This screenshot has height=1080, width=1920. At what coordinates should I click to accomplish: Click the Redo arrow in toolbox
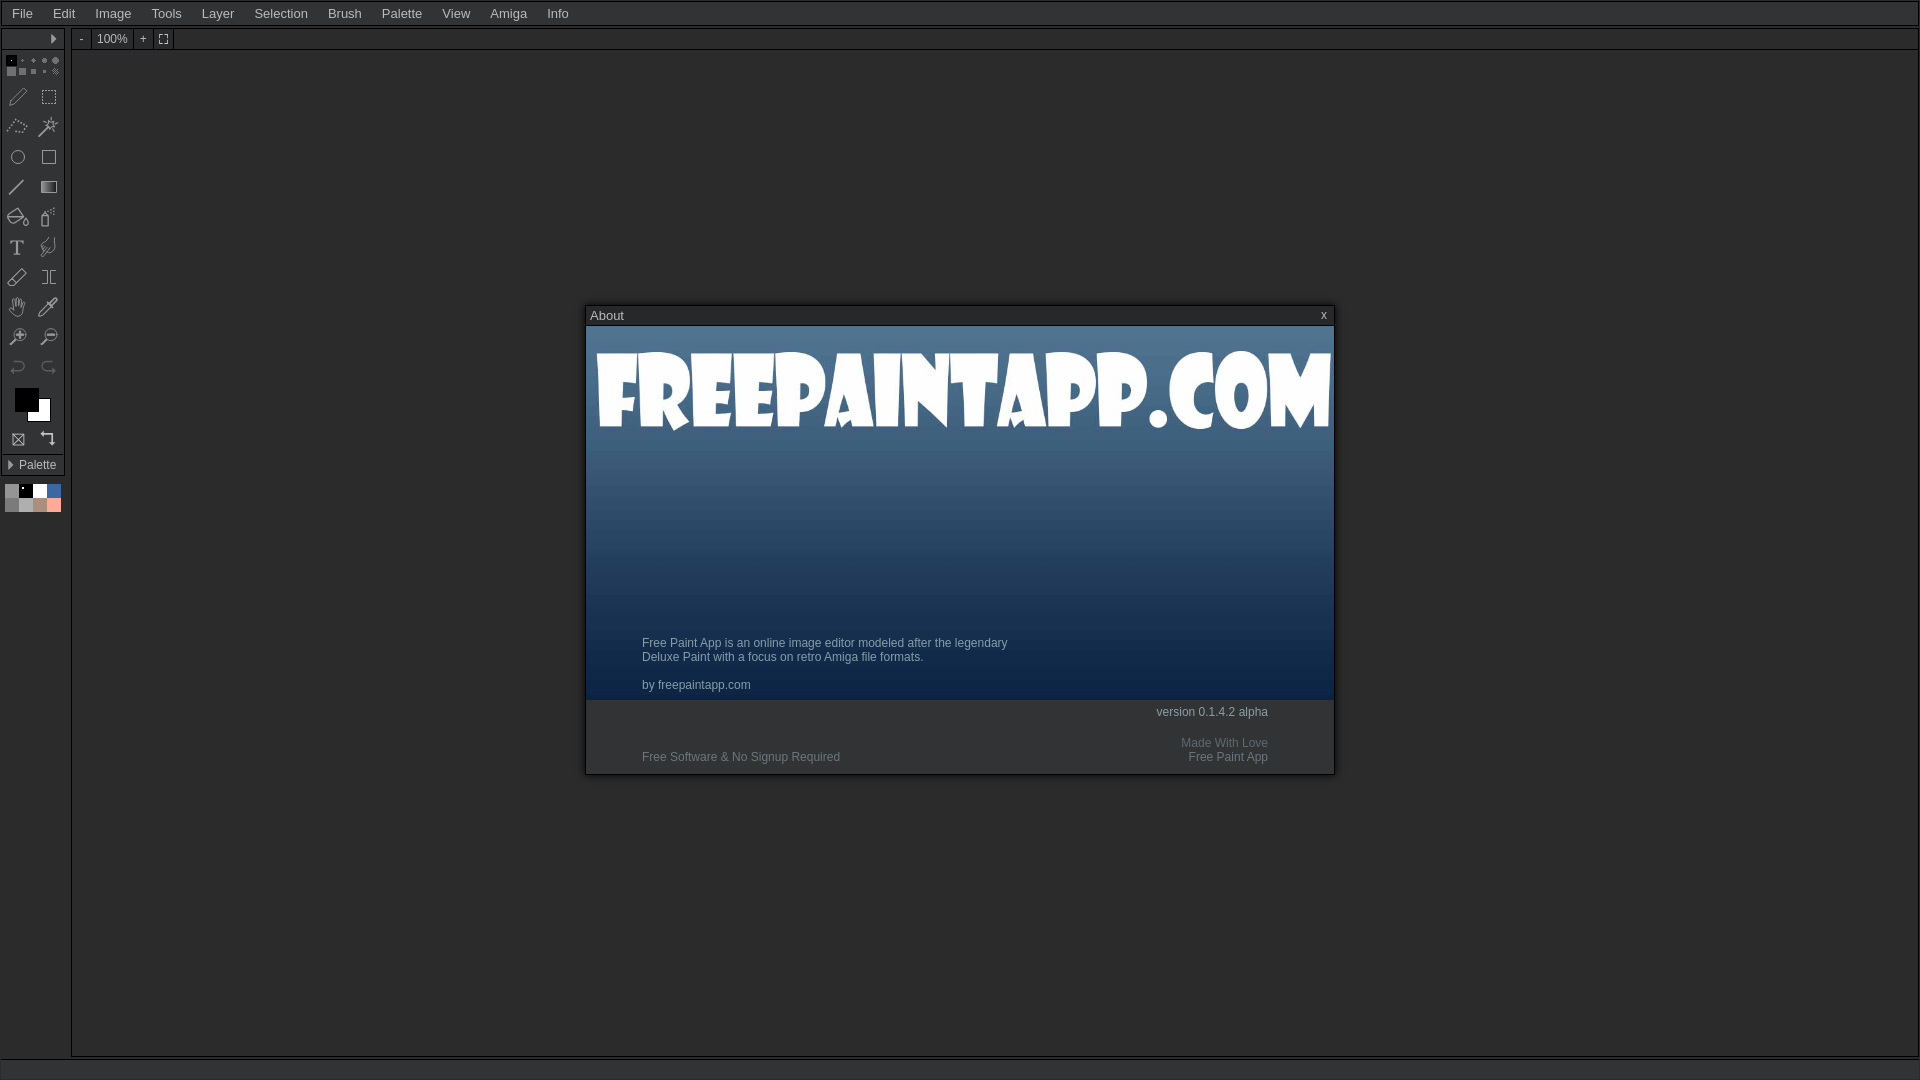tap(49, 367)
